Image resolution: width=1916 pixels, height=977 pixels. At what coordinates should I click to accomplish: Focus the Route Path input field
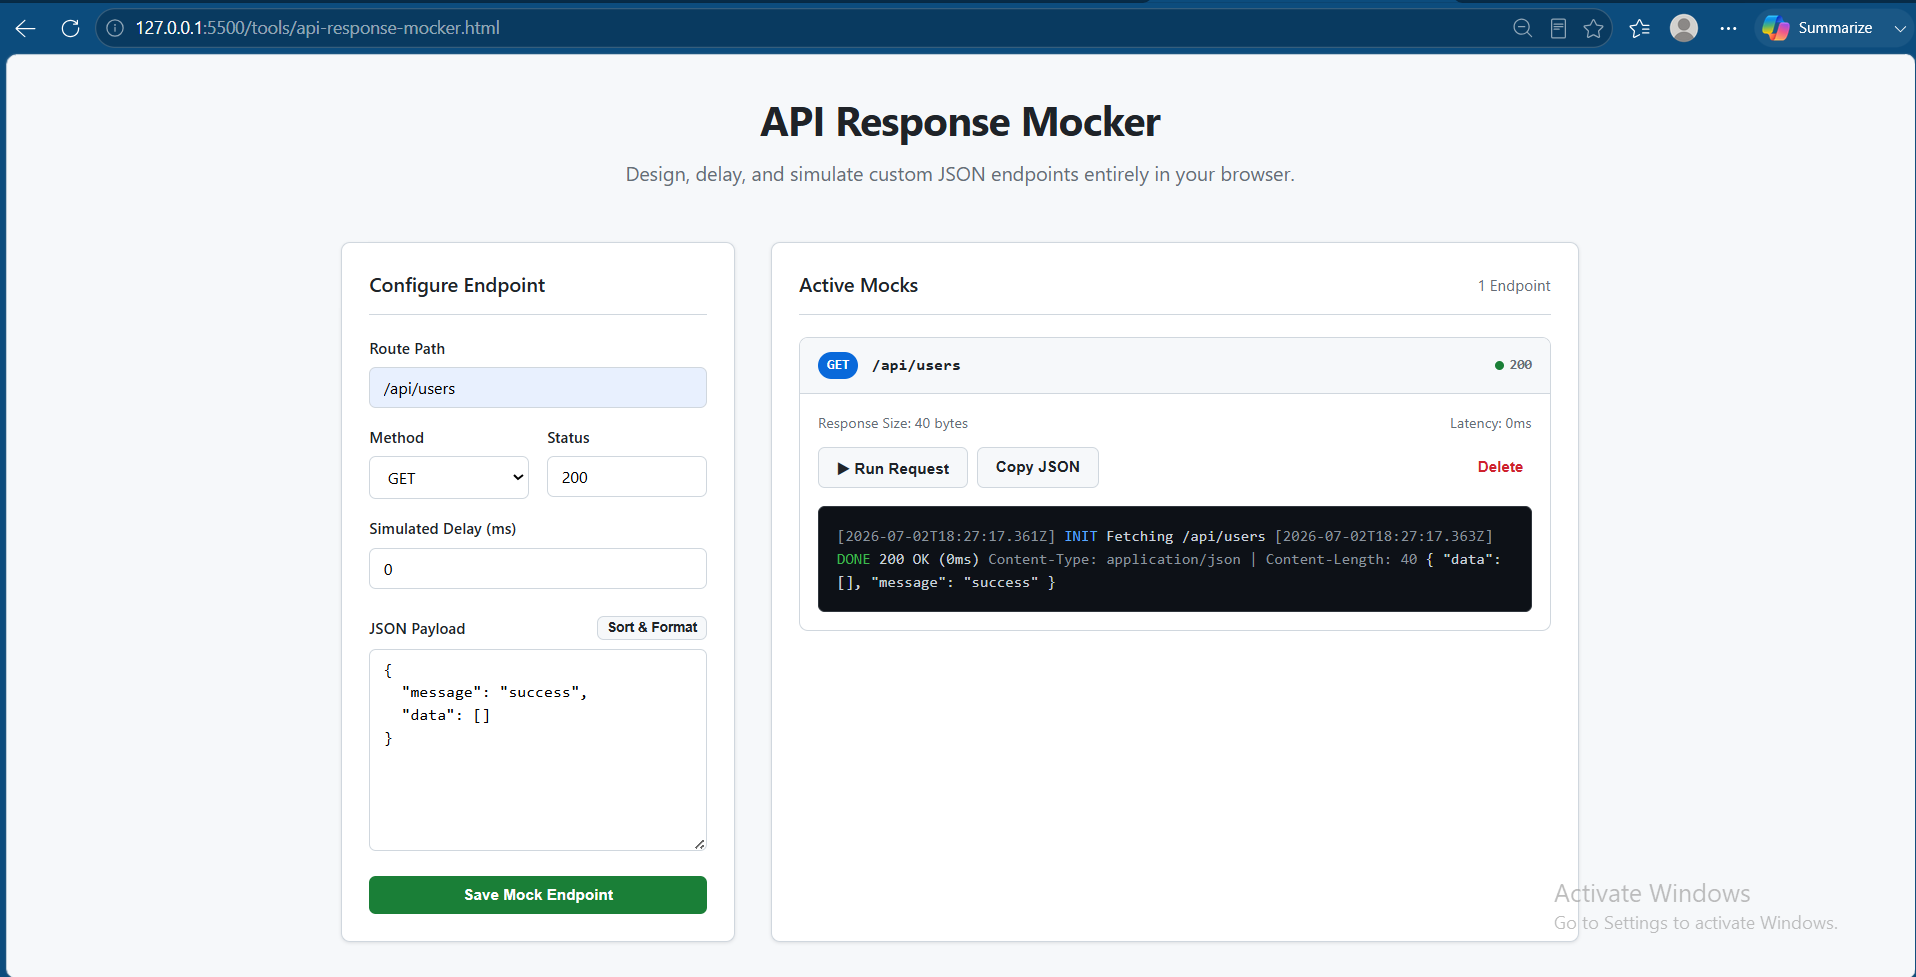538,388
